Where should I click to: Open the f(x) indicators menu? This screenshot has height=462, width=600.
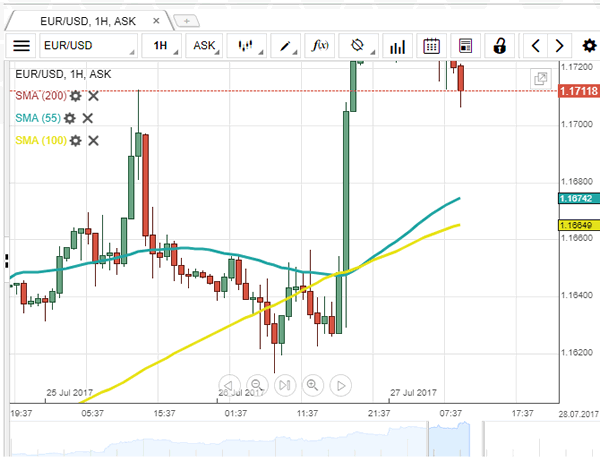point(320,46)
